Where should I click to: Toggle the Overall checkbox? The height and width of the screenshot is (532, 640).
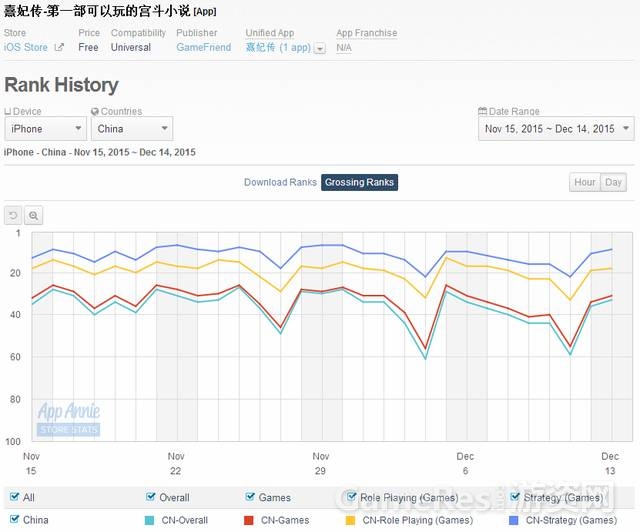[151, 497]
